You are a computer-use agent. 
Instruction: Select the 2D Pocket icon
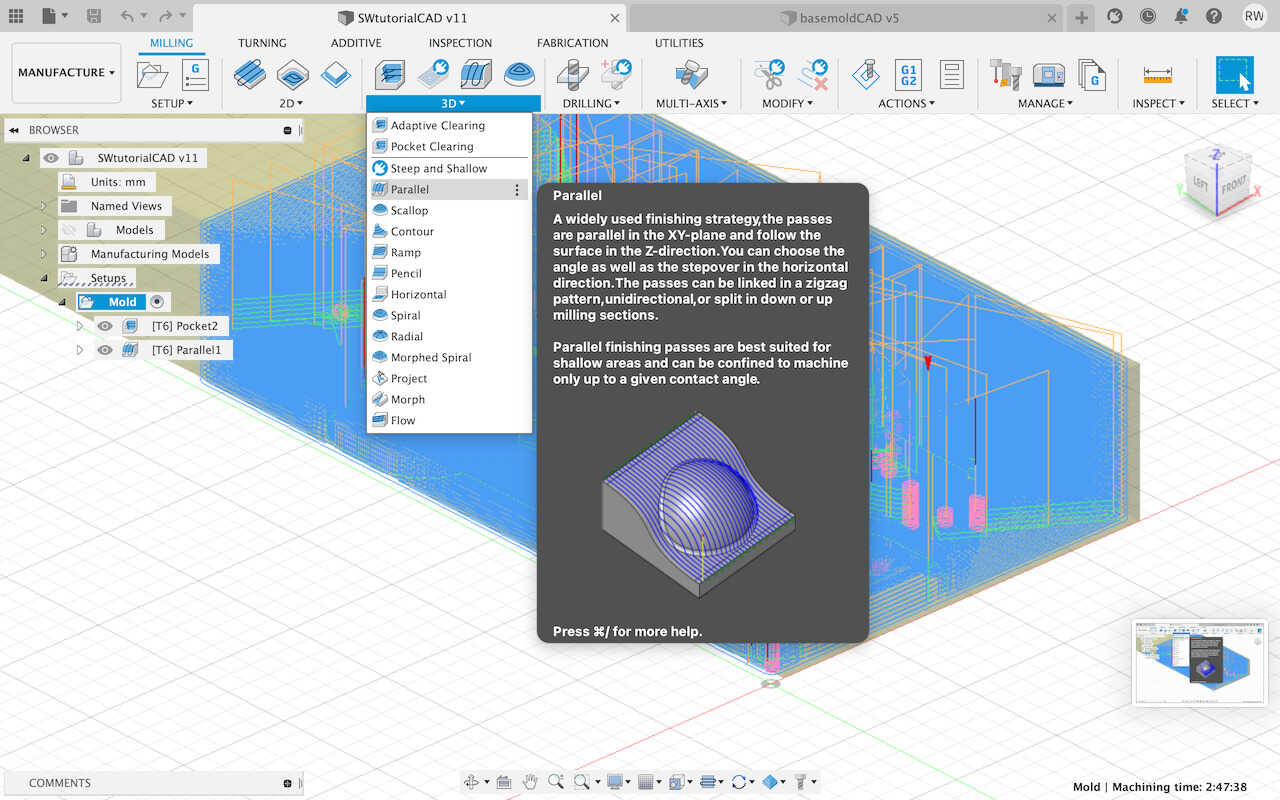293,75
